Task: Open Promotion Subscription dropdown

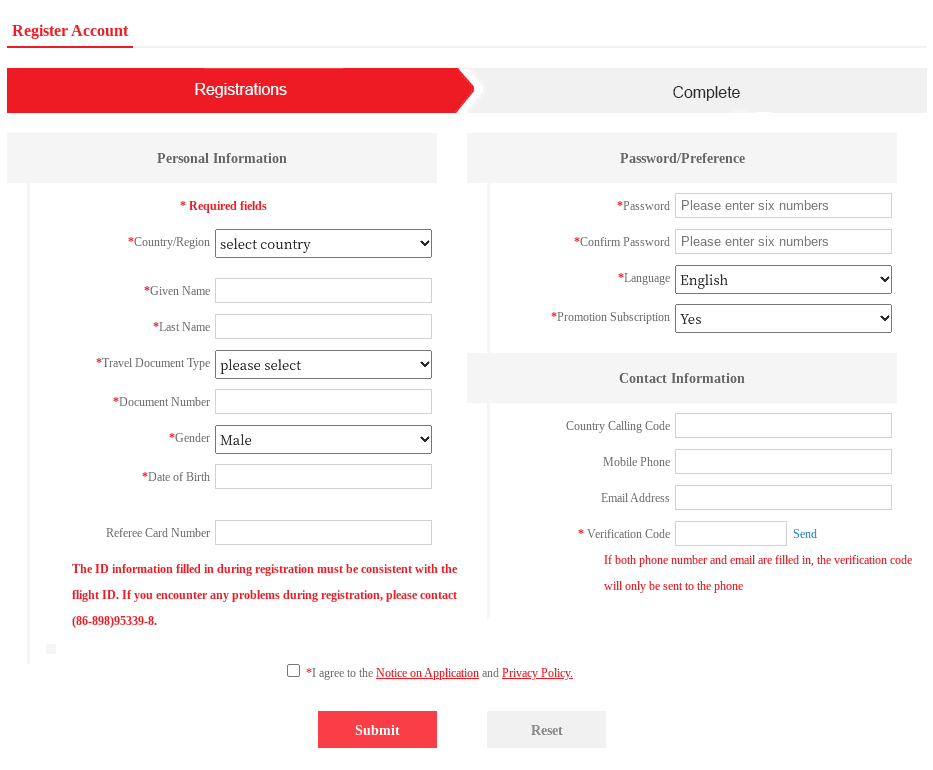Action: 783,319
